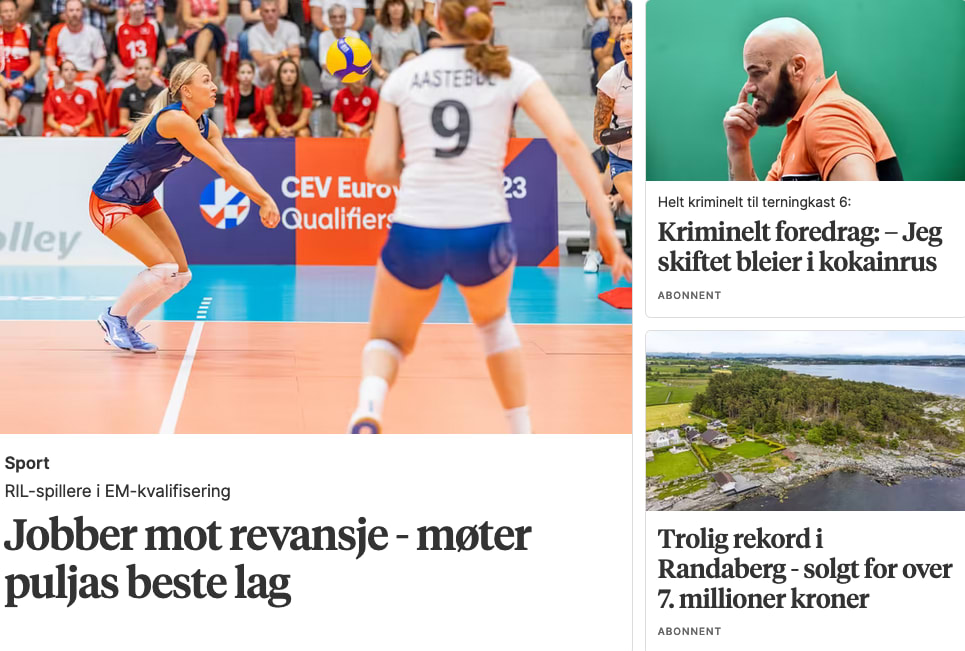Viewport: 965px width, 651px height.
Task: Open the RIL-spillere i EM-kvalifisering kicker
Action: [118, 491]
